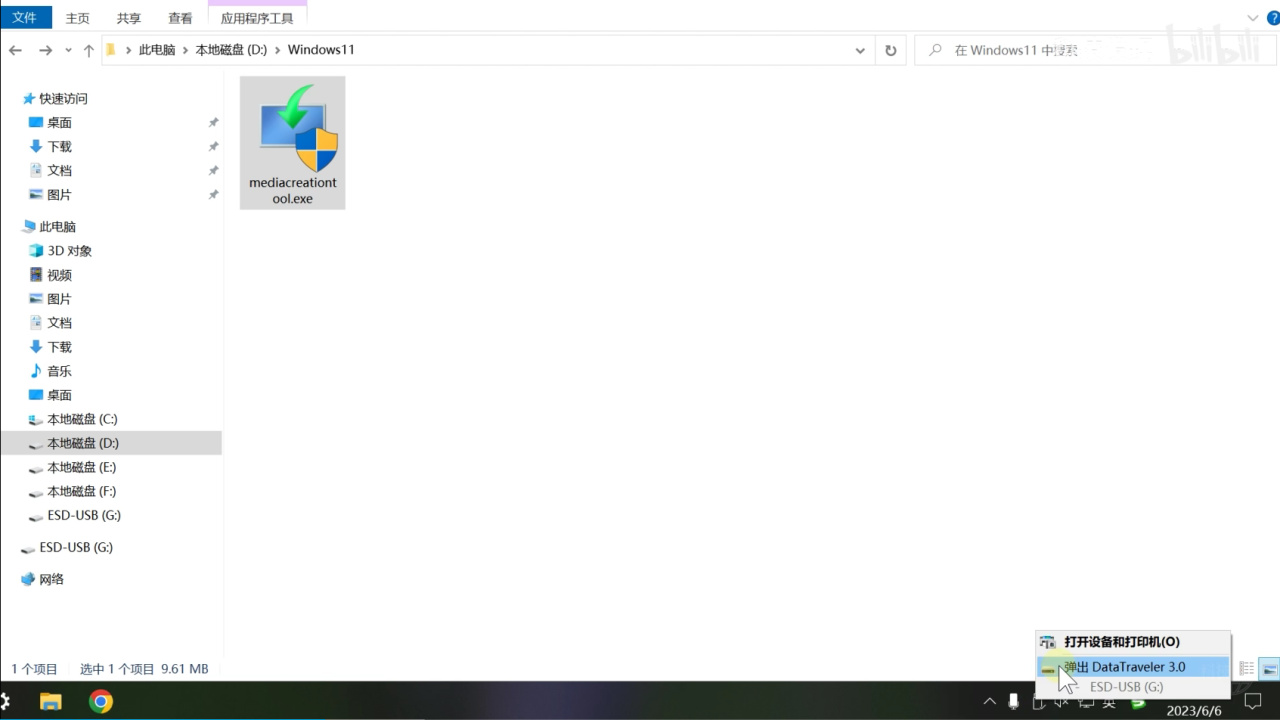Click Windows11 in the address bar path

tap(321, 50)
